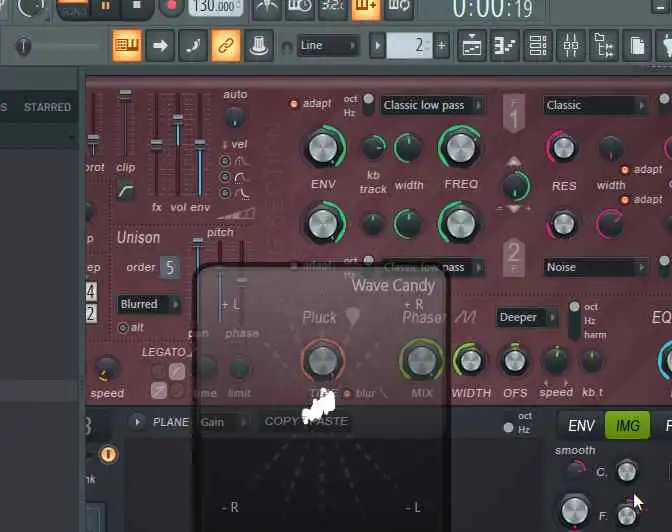Open the mixer icon
This screenshot has height=532, width=672.
570,45
